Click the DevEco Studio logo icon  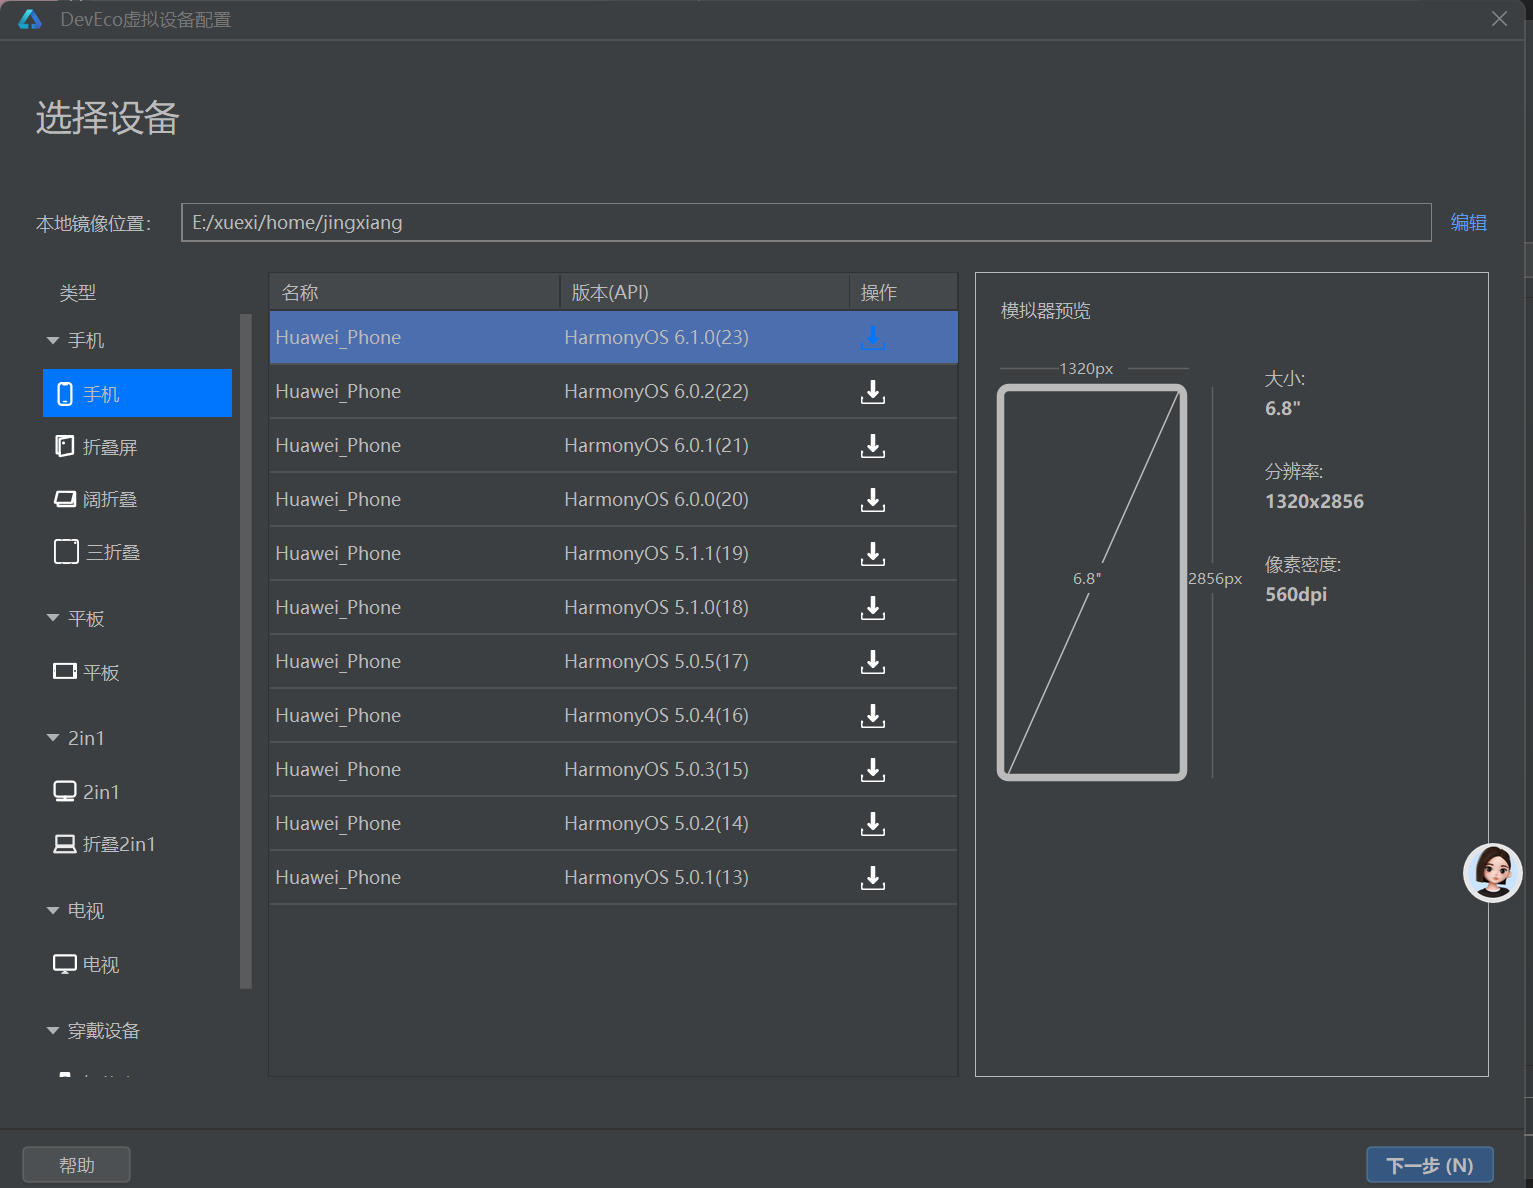click(30, 19)
